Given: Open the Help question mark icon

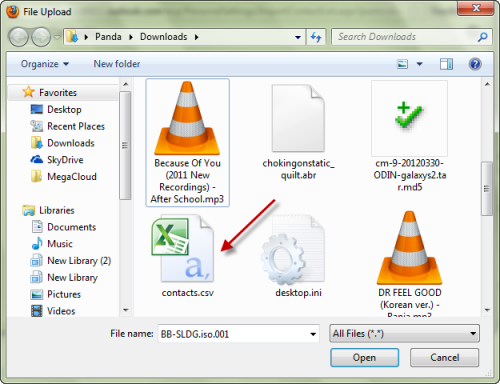Looking at the screenshot, I should coord(475,64).
